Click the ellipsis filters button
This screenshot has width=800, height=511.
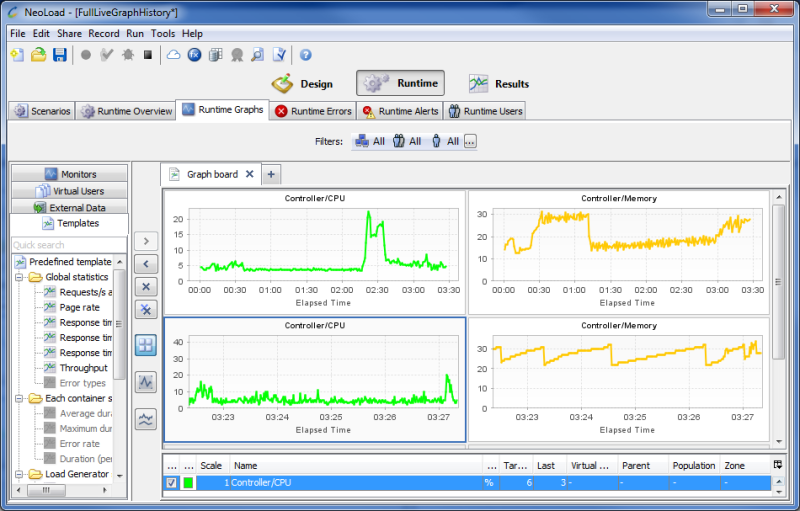tap(470, 142)
